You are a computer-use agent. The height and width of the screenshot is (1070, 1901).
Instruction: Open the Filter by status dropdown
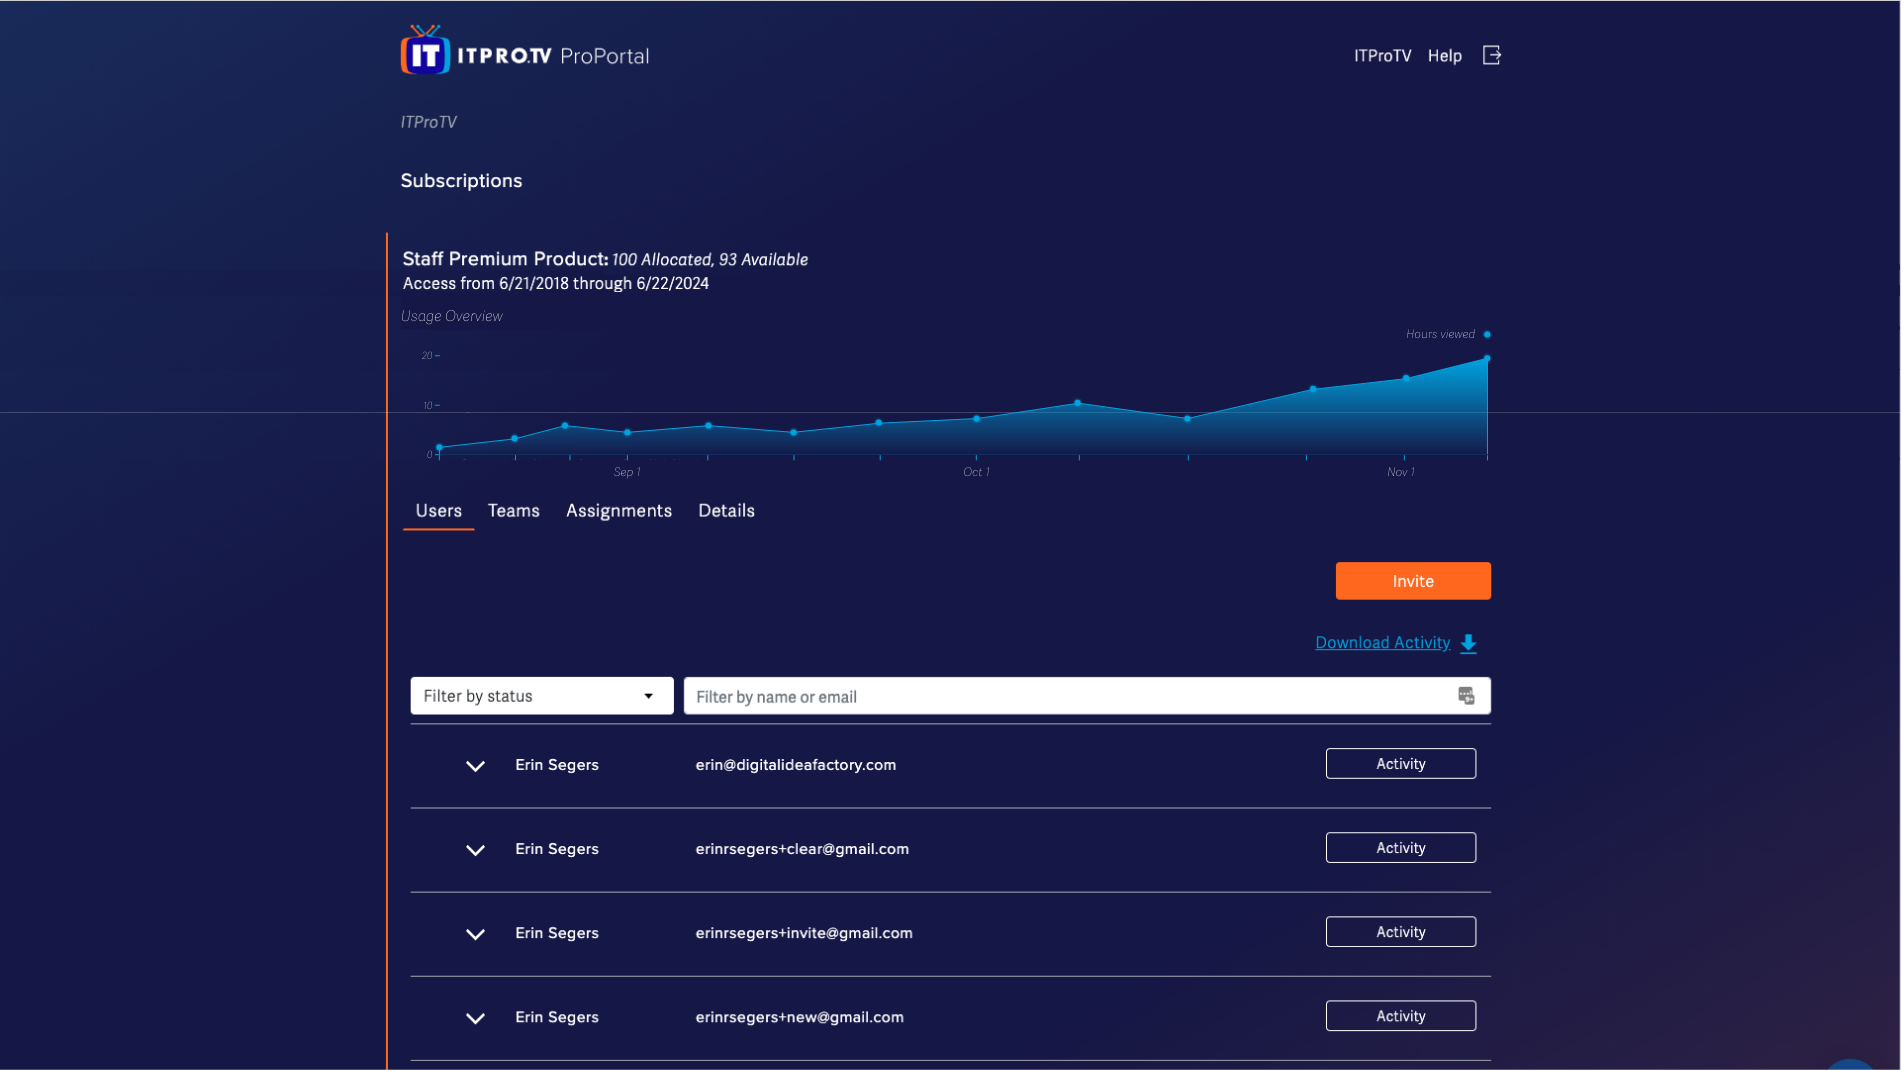(x=541, y=696)
